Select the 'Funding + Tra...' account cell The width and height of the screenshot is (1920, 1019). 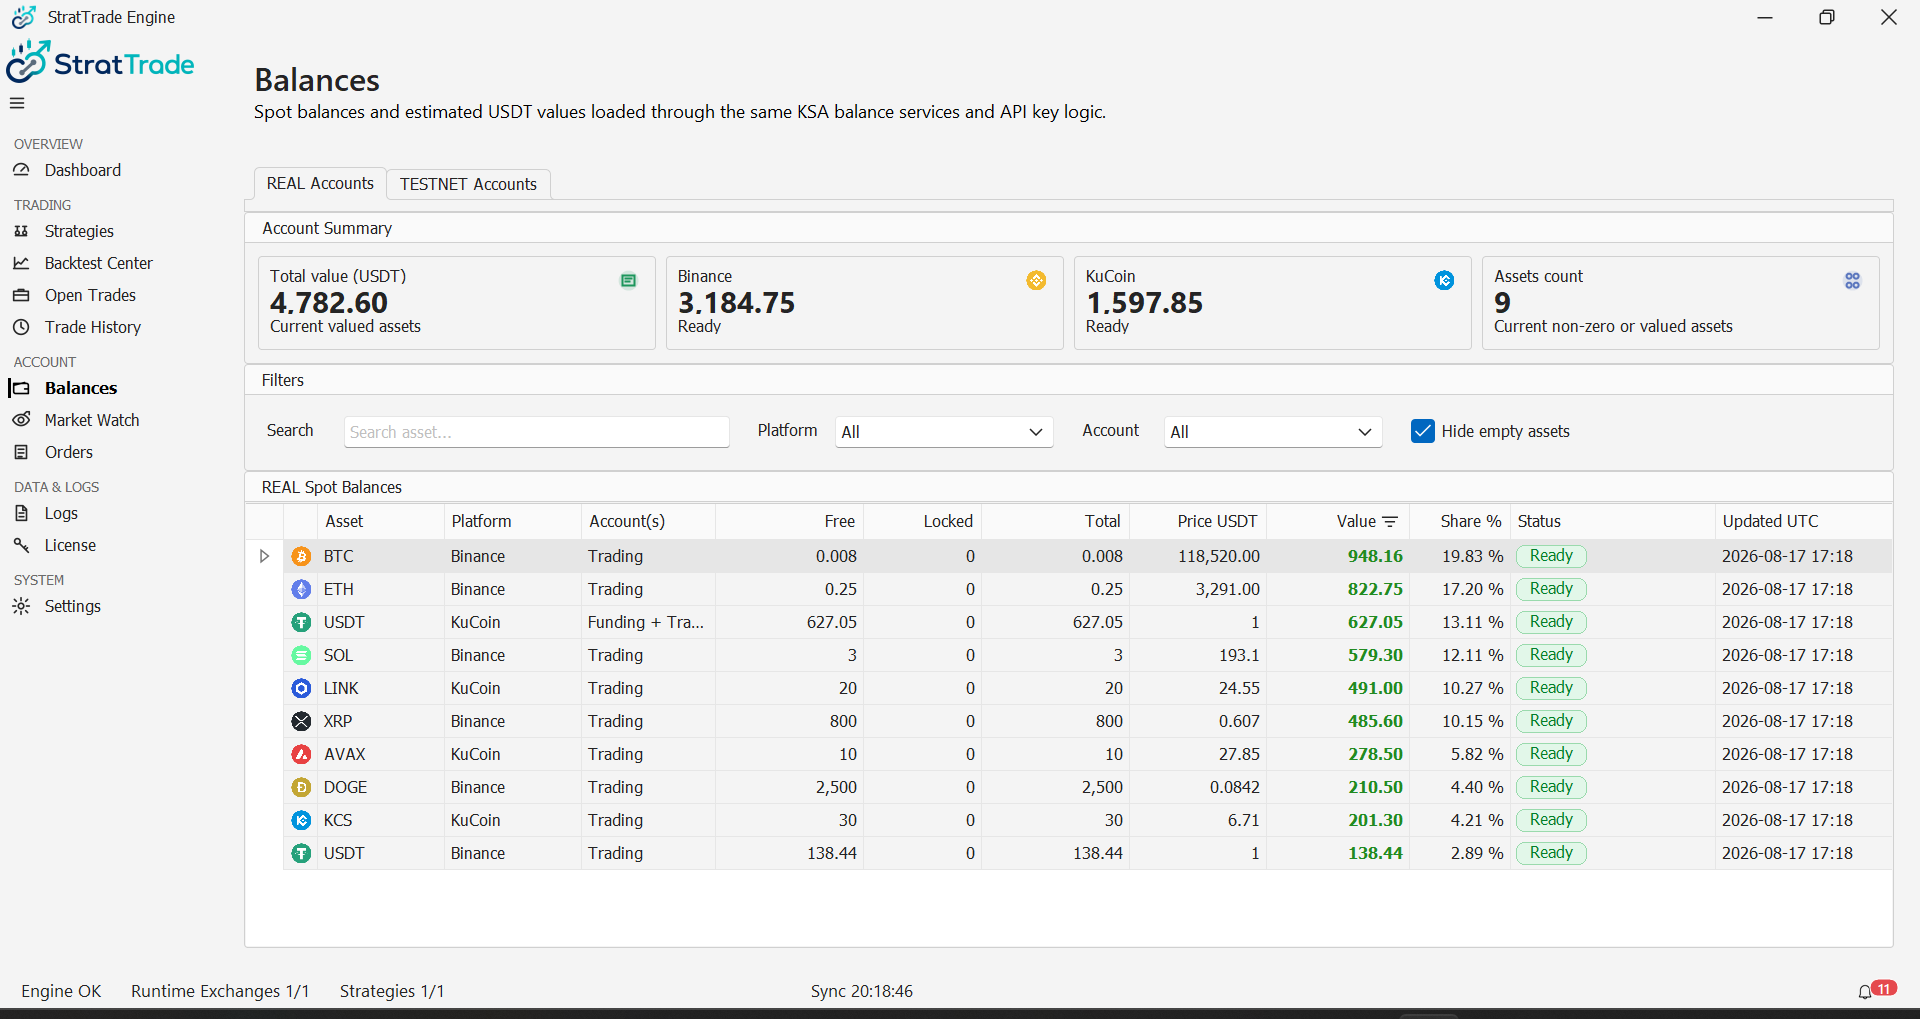click(646, 623)
